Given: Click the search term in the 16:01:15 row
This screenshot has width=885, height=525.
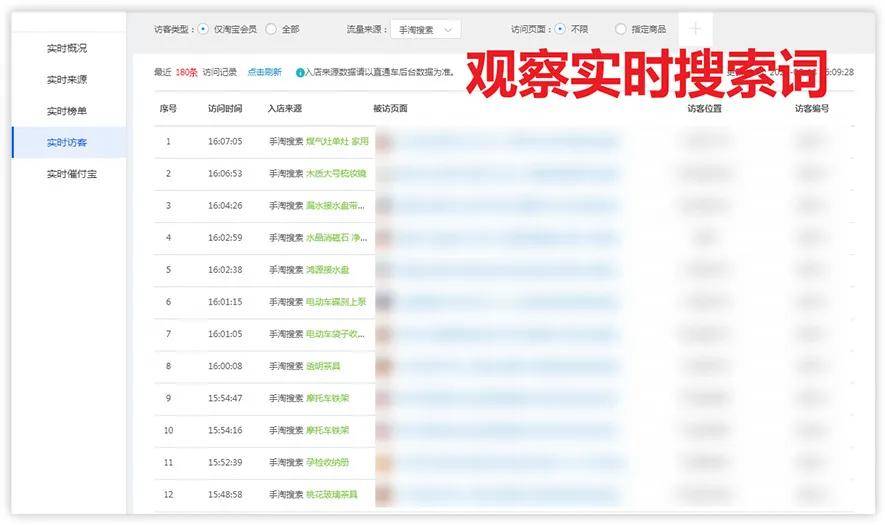Looking at the screenshot, I should tap(336, 302).
